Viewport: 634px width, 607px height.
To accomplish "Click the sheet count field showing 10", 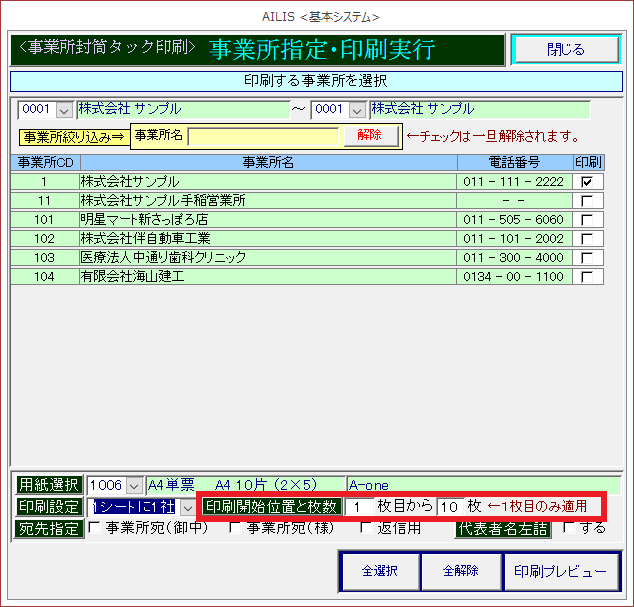I will coord(450,507).
